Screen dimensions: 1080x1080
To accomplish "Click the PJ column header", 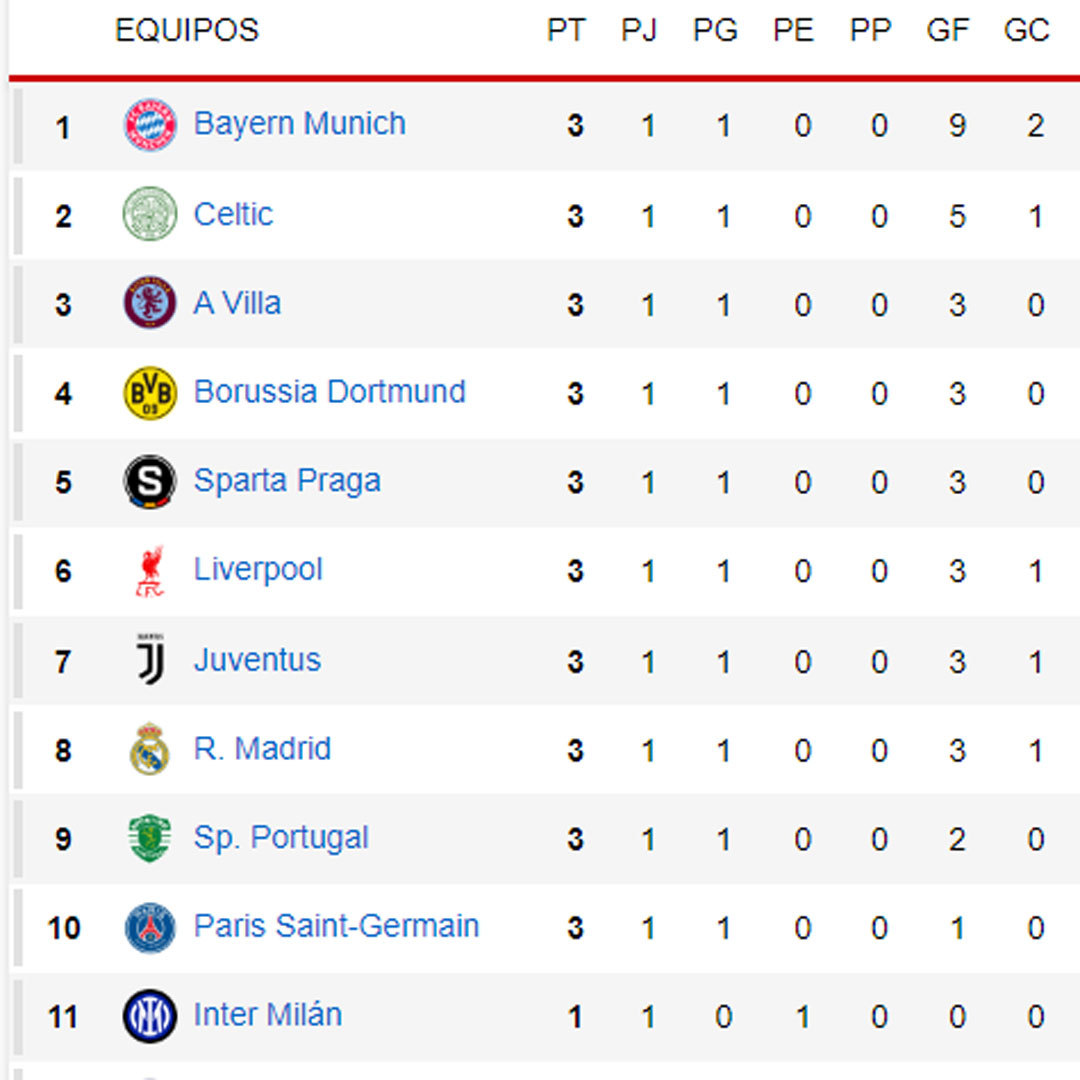I will 640,30.
